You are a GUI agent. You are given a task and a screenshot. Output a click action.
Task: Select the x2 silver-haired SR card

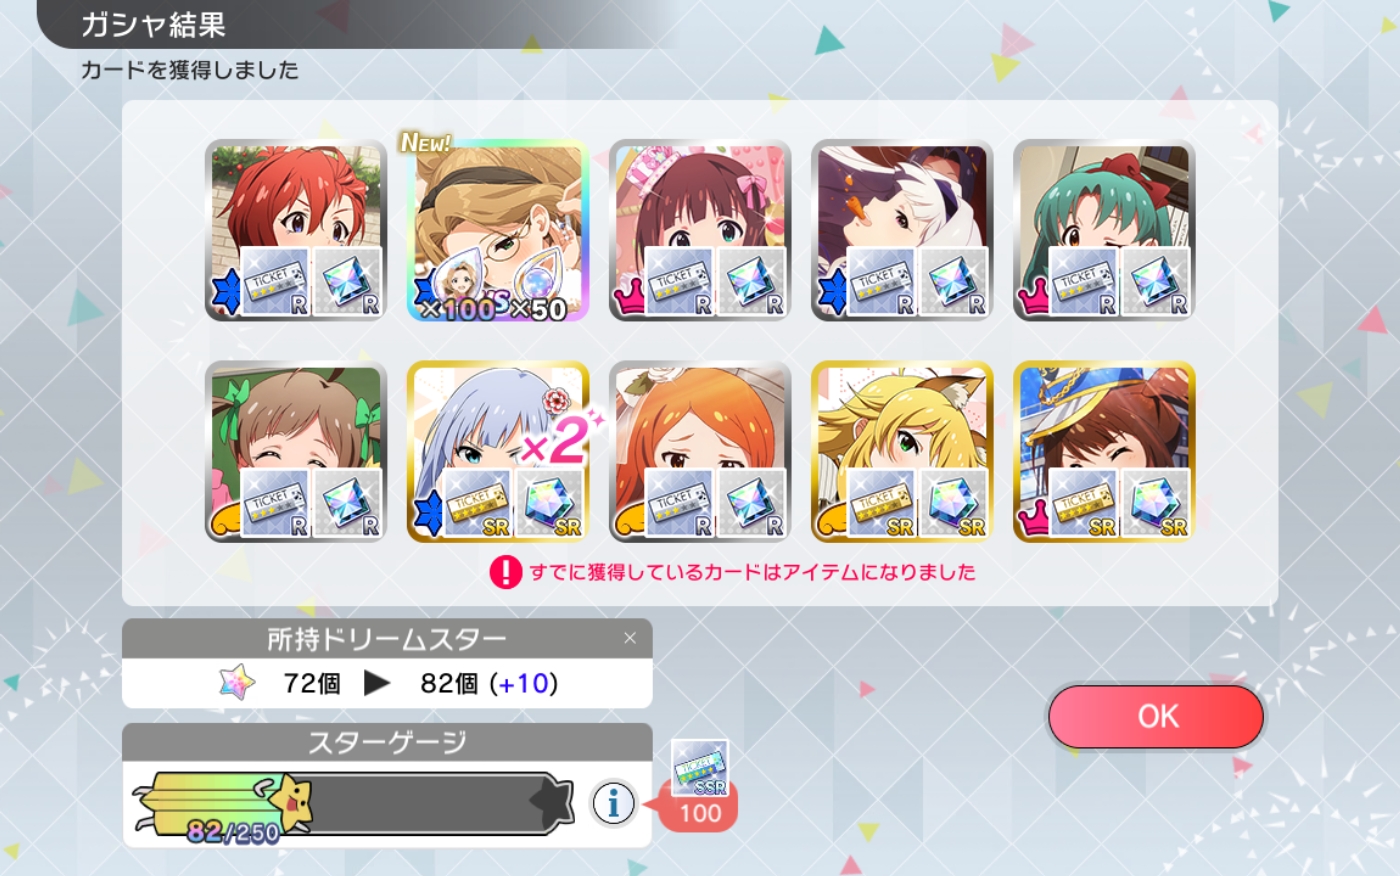click(498, 452)
